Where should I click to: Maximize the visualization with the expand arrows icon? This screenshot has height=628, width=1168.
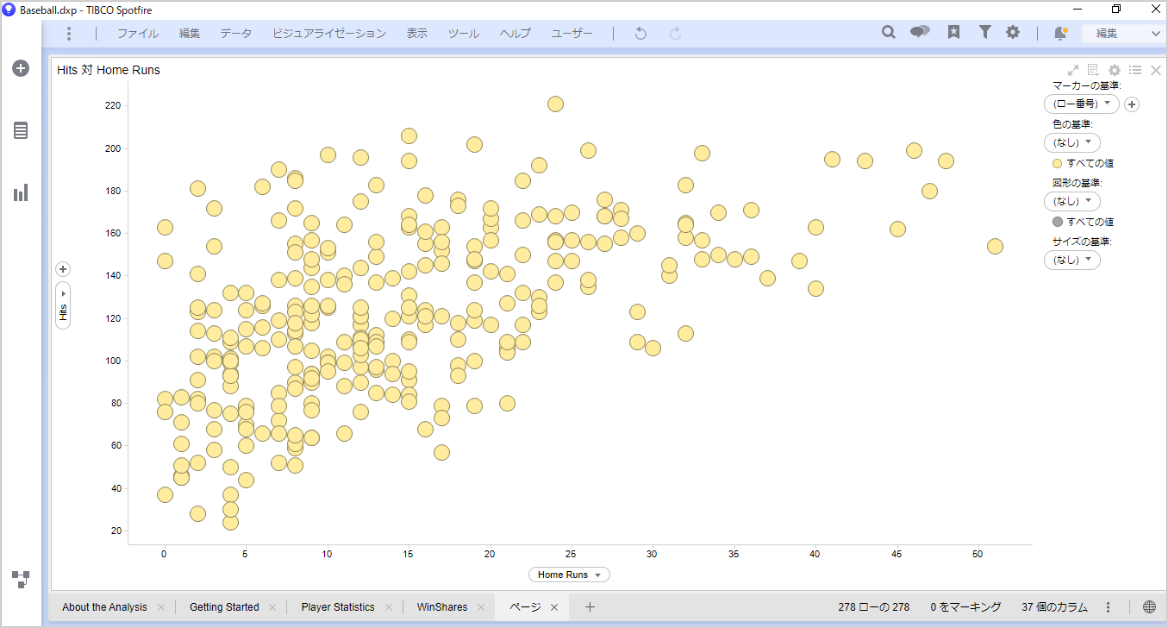[1073, 70]
